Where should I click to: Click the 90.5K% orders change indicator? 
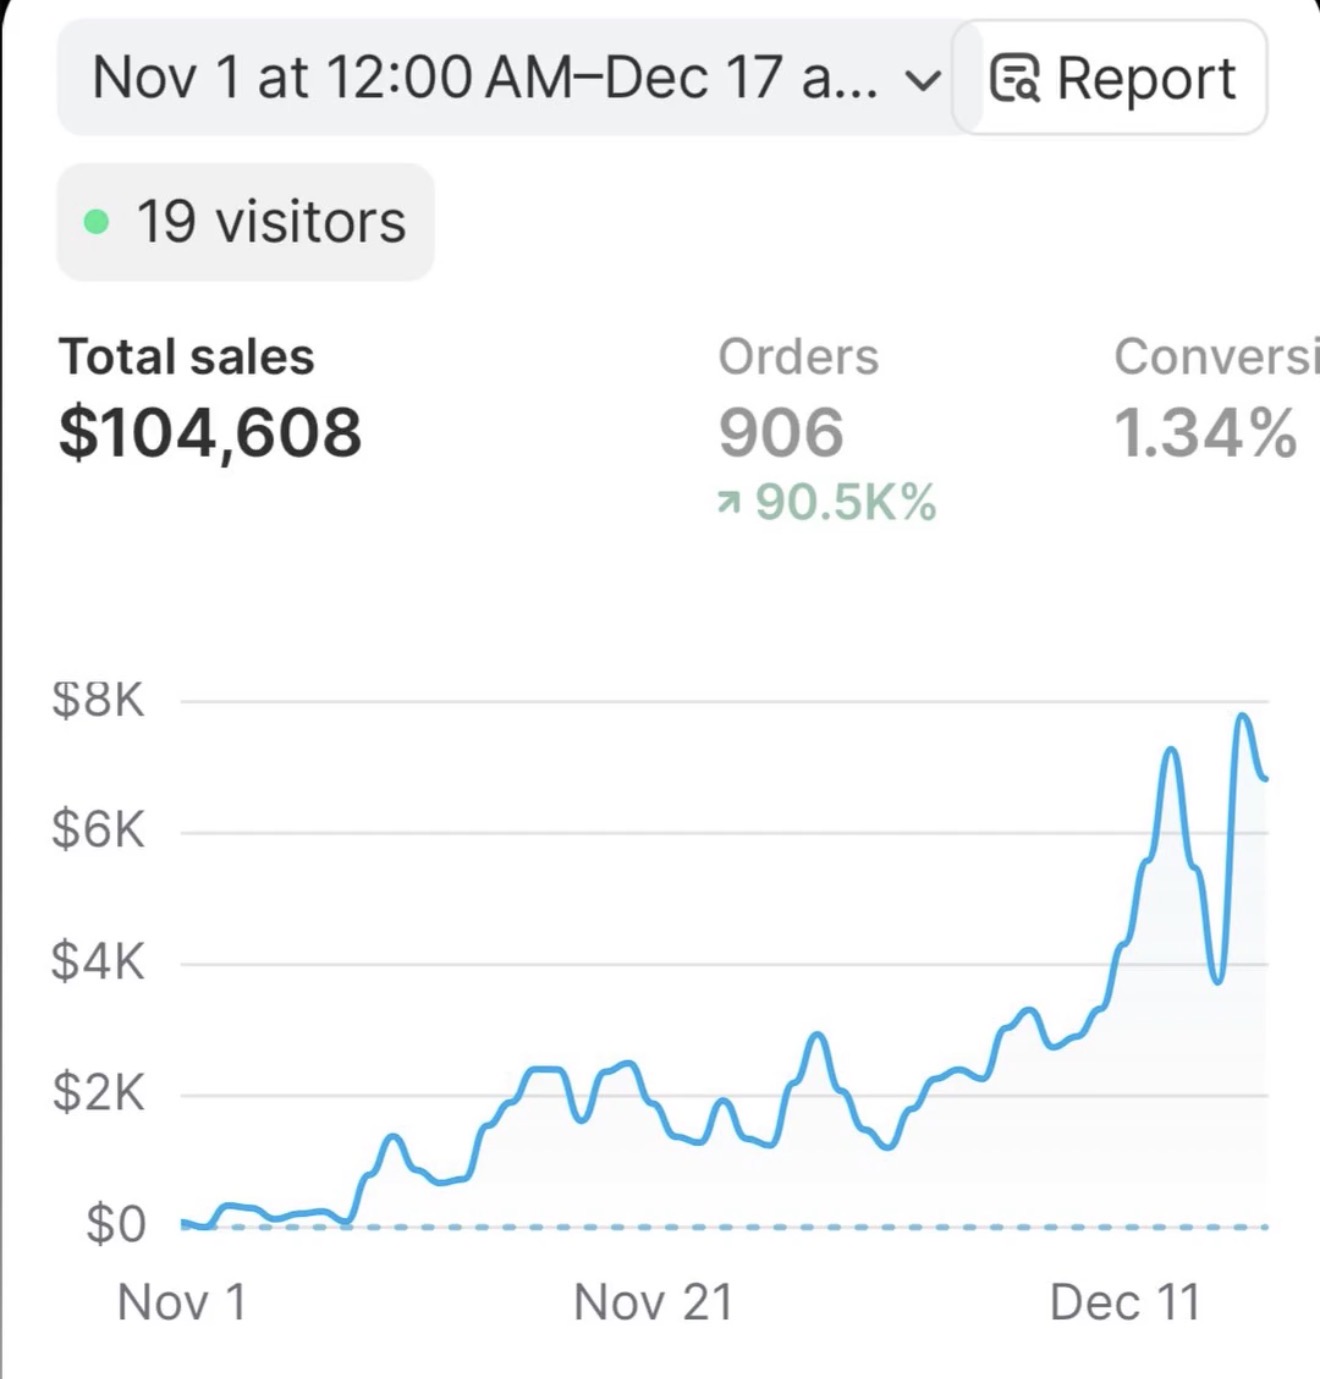pos(827,502)
